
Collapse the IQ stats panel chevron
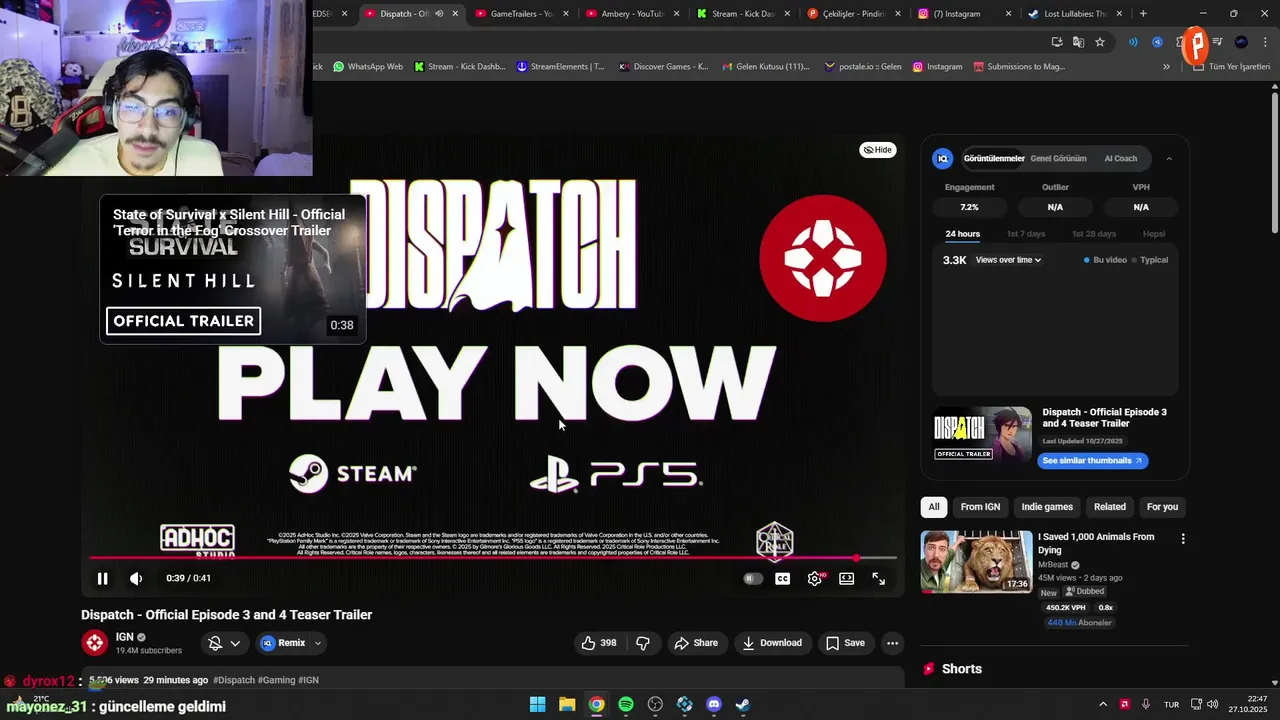(1169, 158)
